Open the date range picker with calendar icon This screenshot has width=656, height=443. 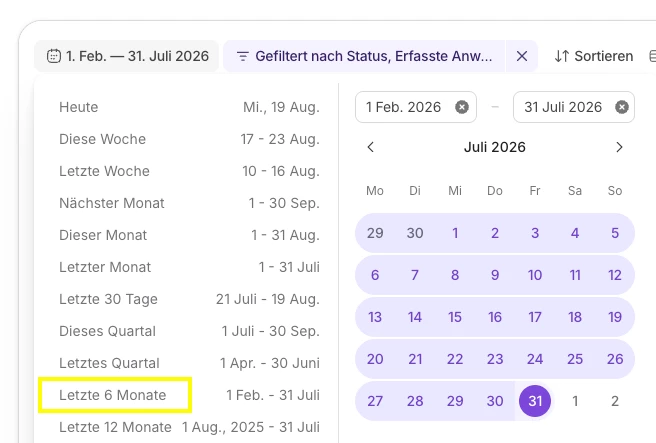[x=126, y=56]
